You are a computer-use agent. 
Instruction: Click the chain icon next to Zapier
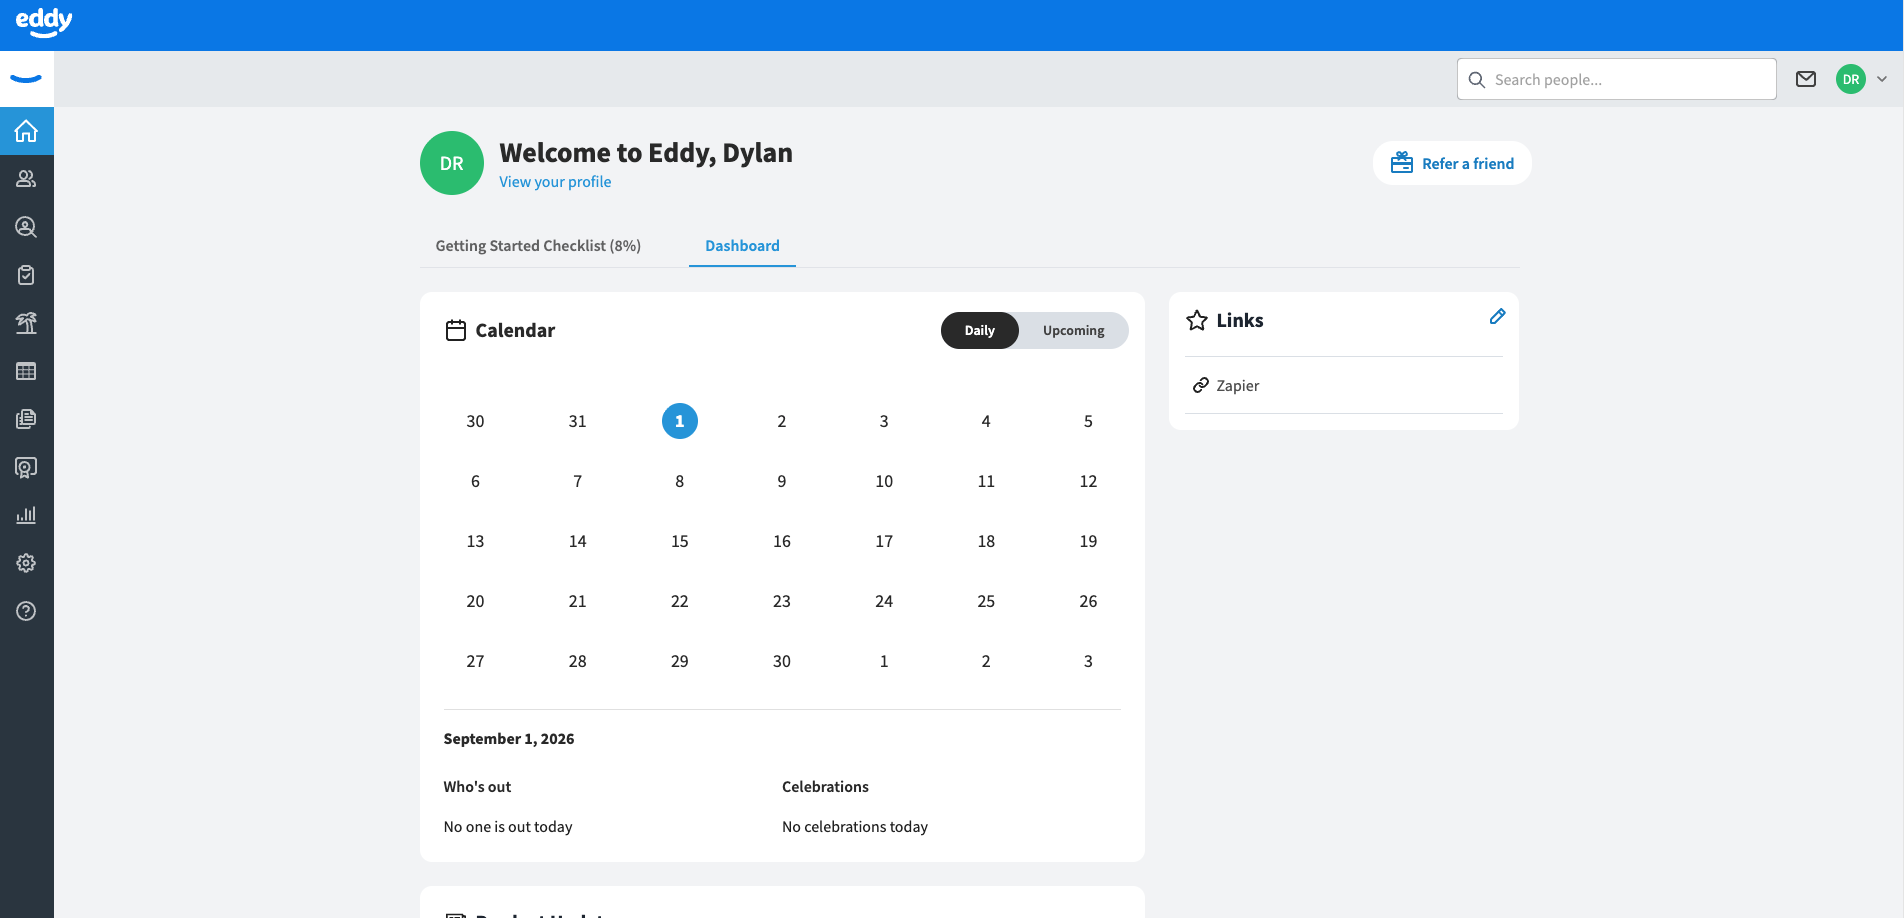click(x=1201, y=385)
